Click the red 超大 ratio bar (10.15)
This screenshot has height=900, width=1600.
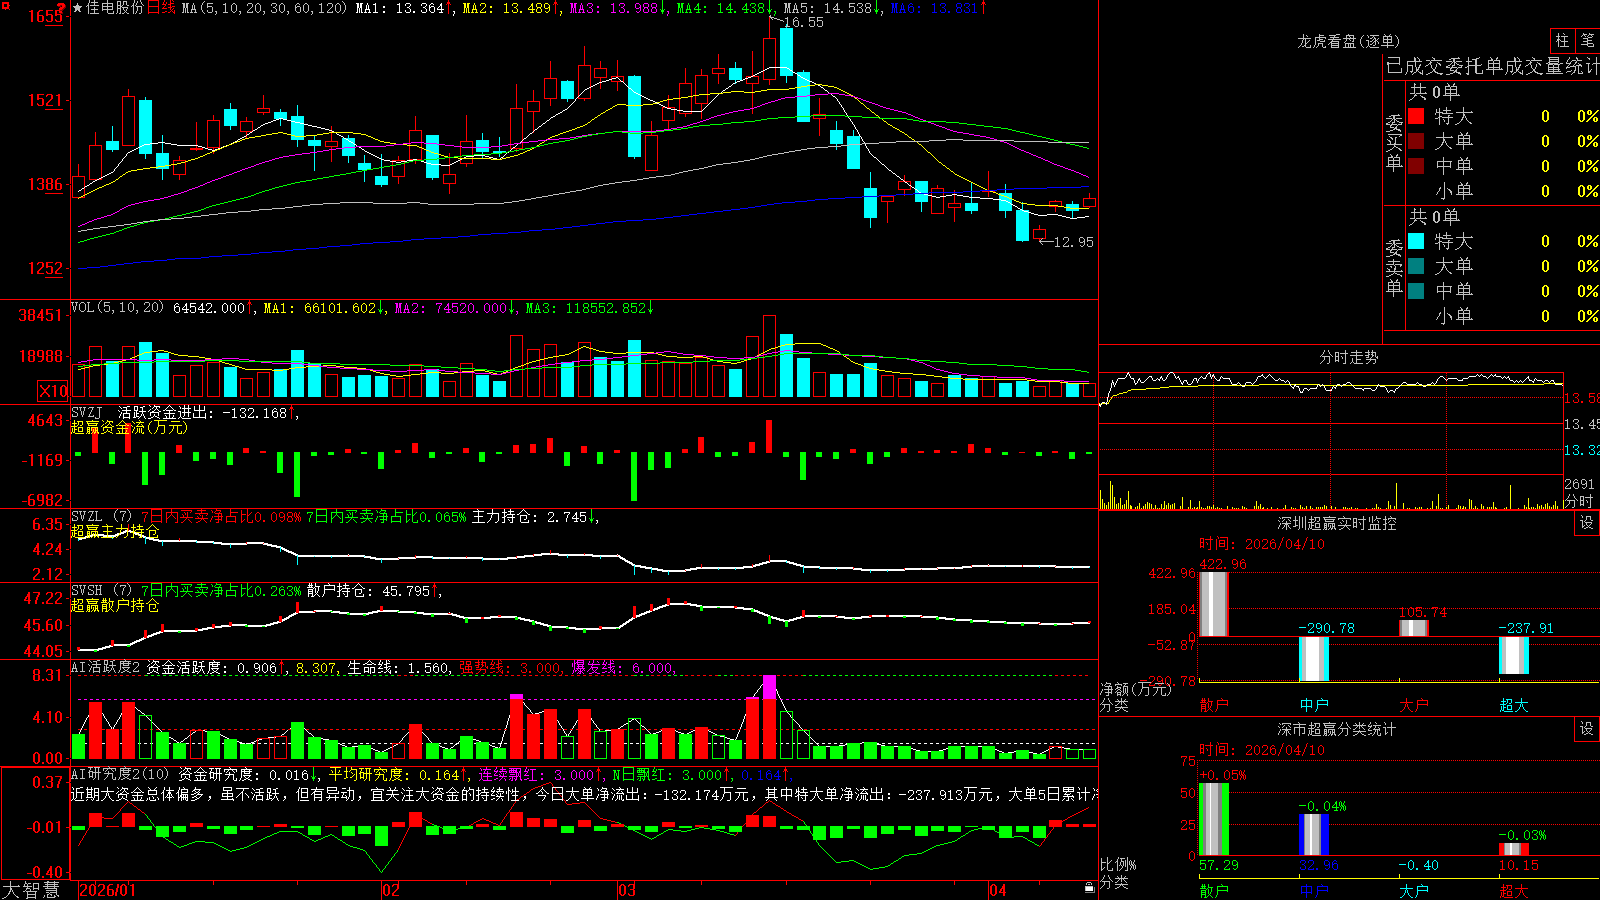[1514, 849]
